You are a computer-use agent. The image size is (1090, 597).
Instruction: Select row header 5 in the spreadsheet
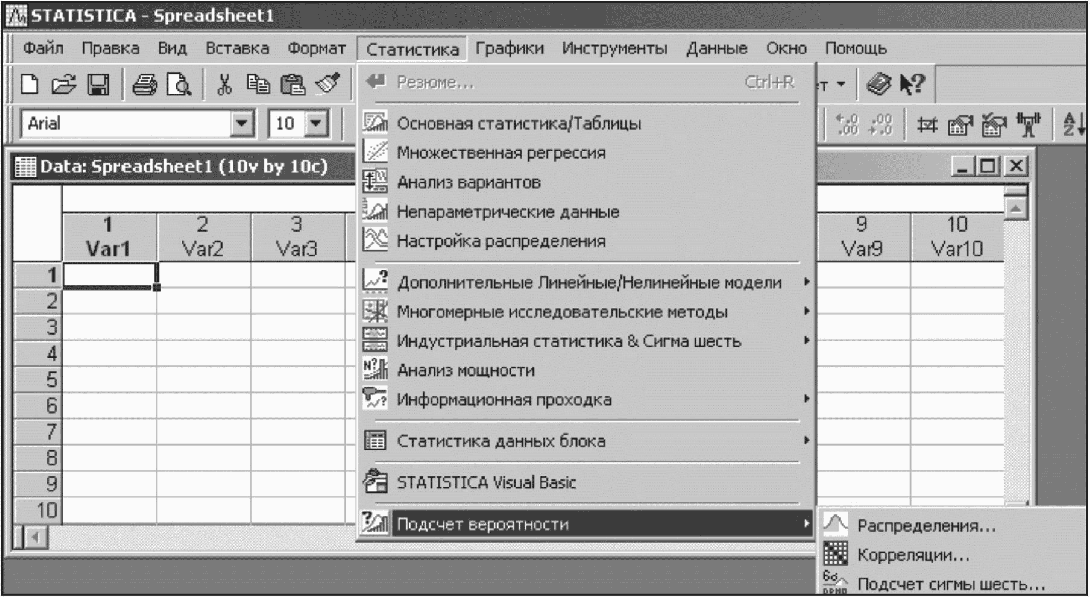click(38, 380)
